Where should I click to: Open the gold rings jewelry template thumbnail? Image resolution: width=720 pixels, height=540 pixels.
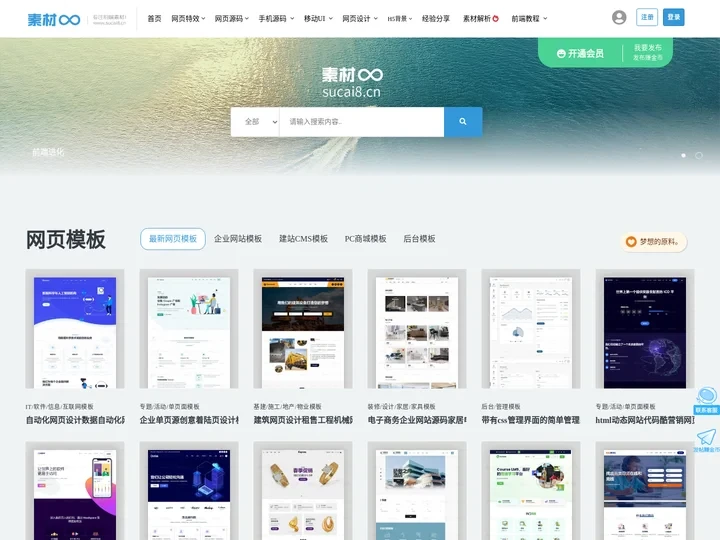point(303,491)
